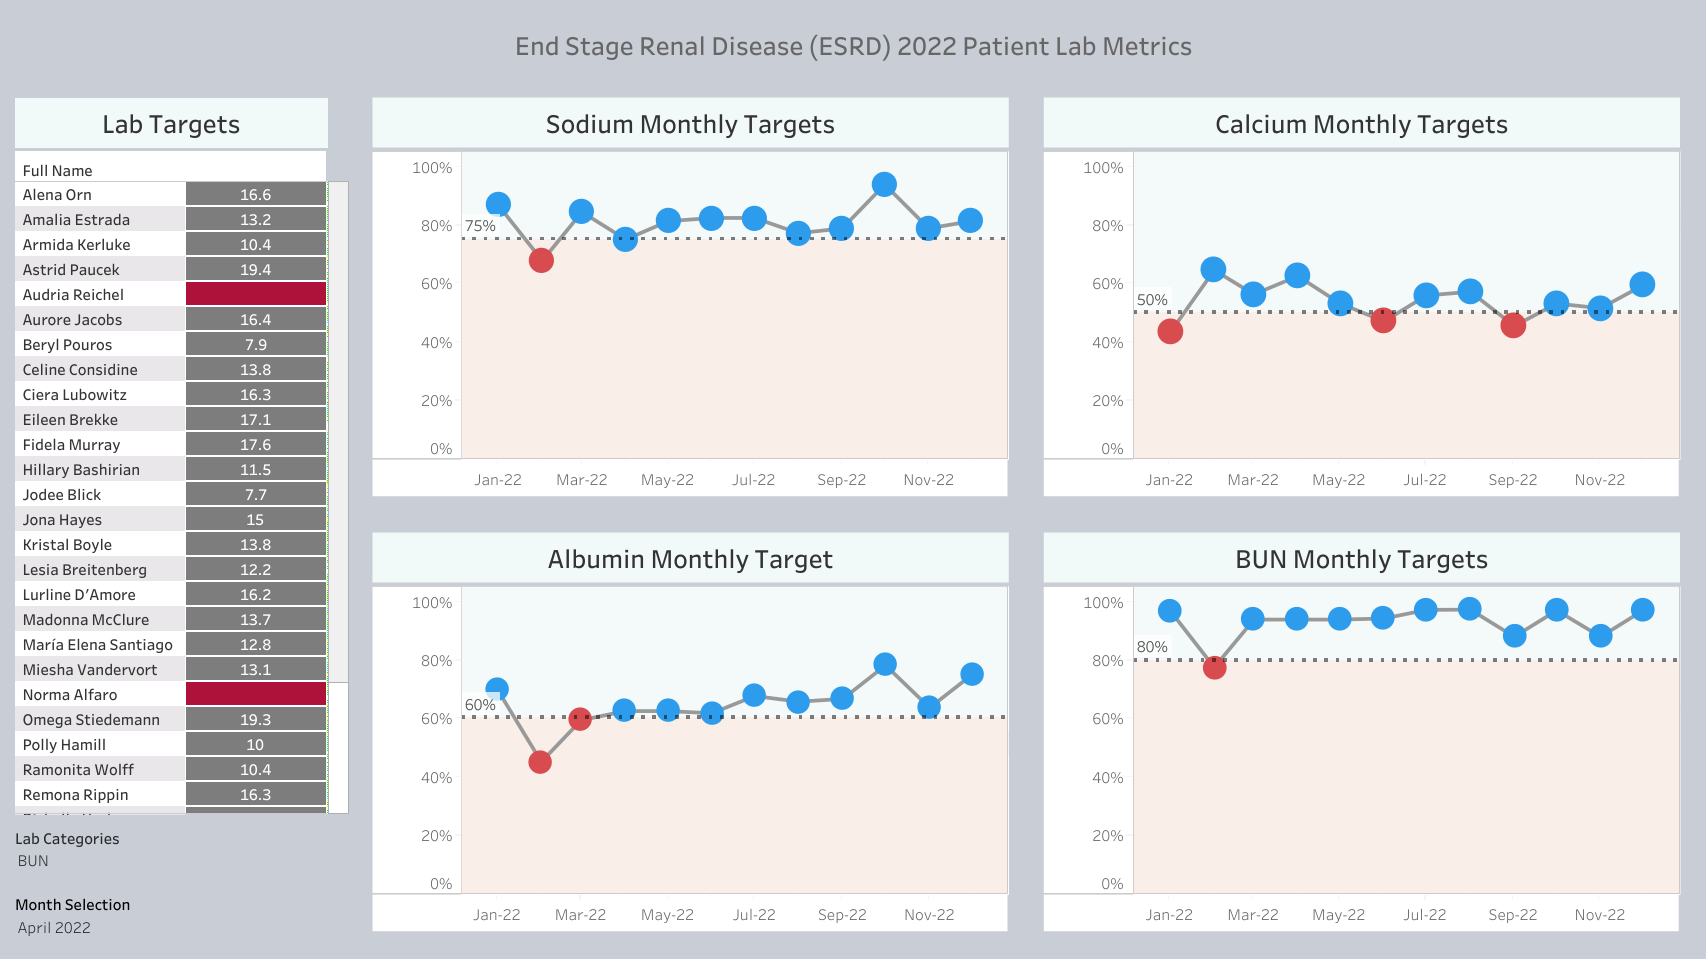Screen dimensions: 1706x959
Task: Click Norma Alfaro's red value cell
Action: click(x=256, y=694)
